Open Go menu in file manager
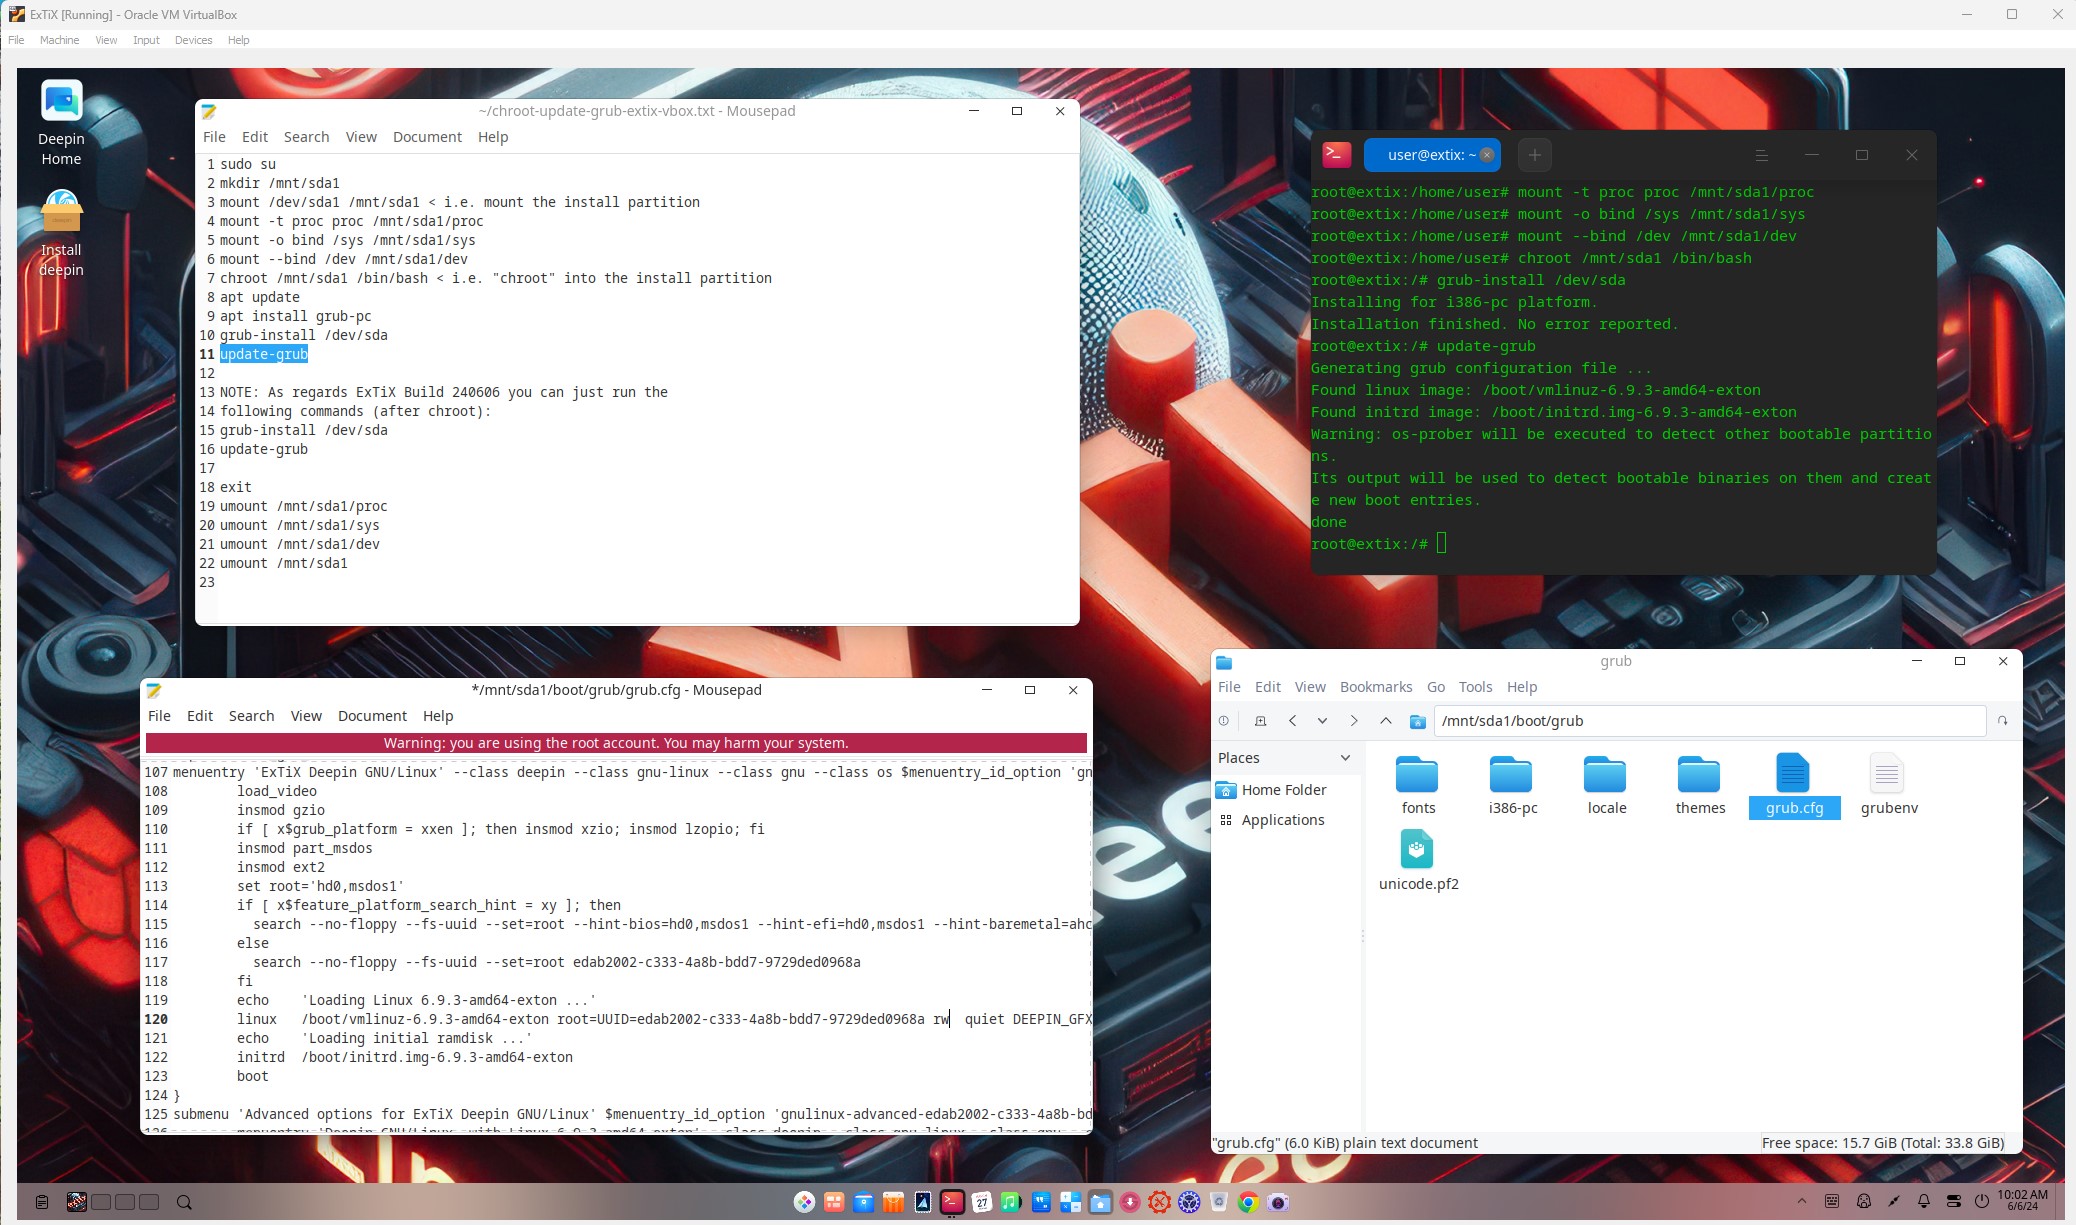2076x1225 pixels. point(1436,687)
